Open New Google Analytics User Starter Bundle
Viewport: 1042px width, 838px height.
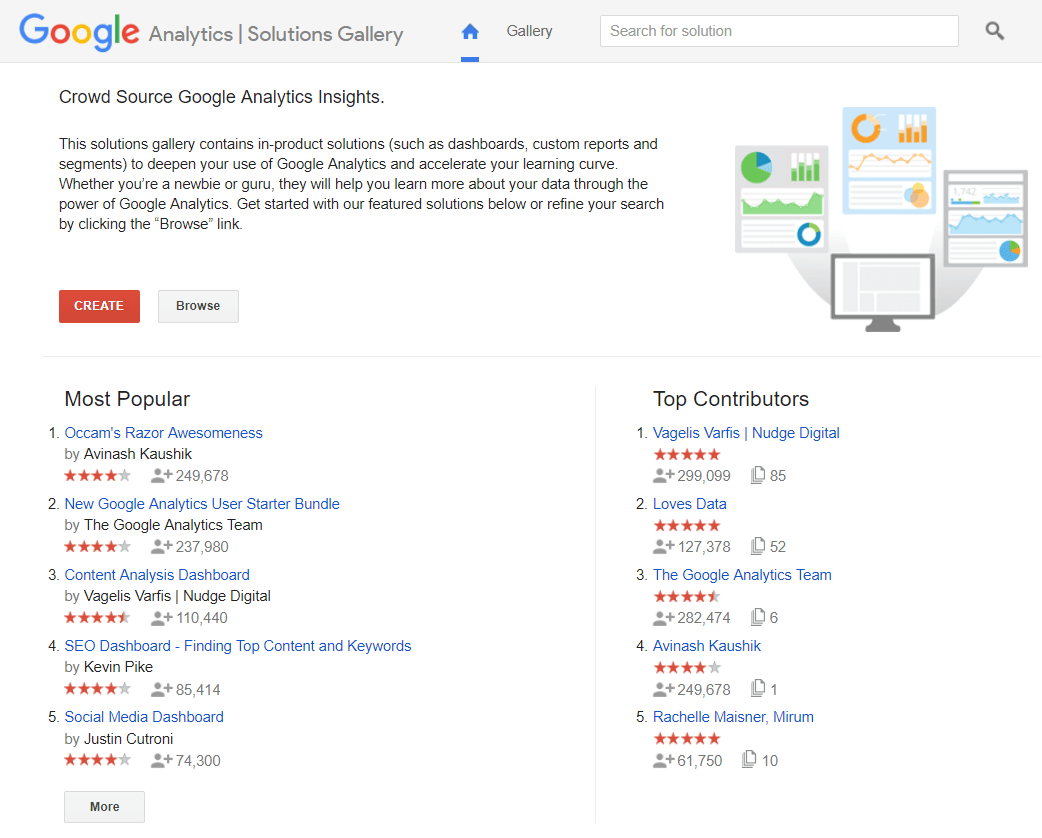pos(202,504)
